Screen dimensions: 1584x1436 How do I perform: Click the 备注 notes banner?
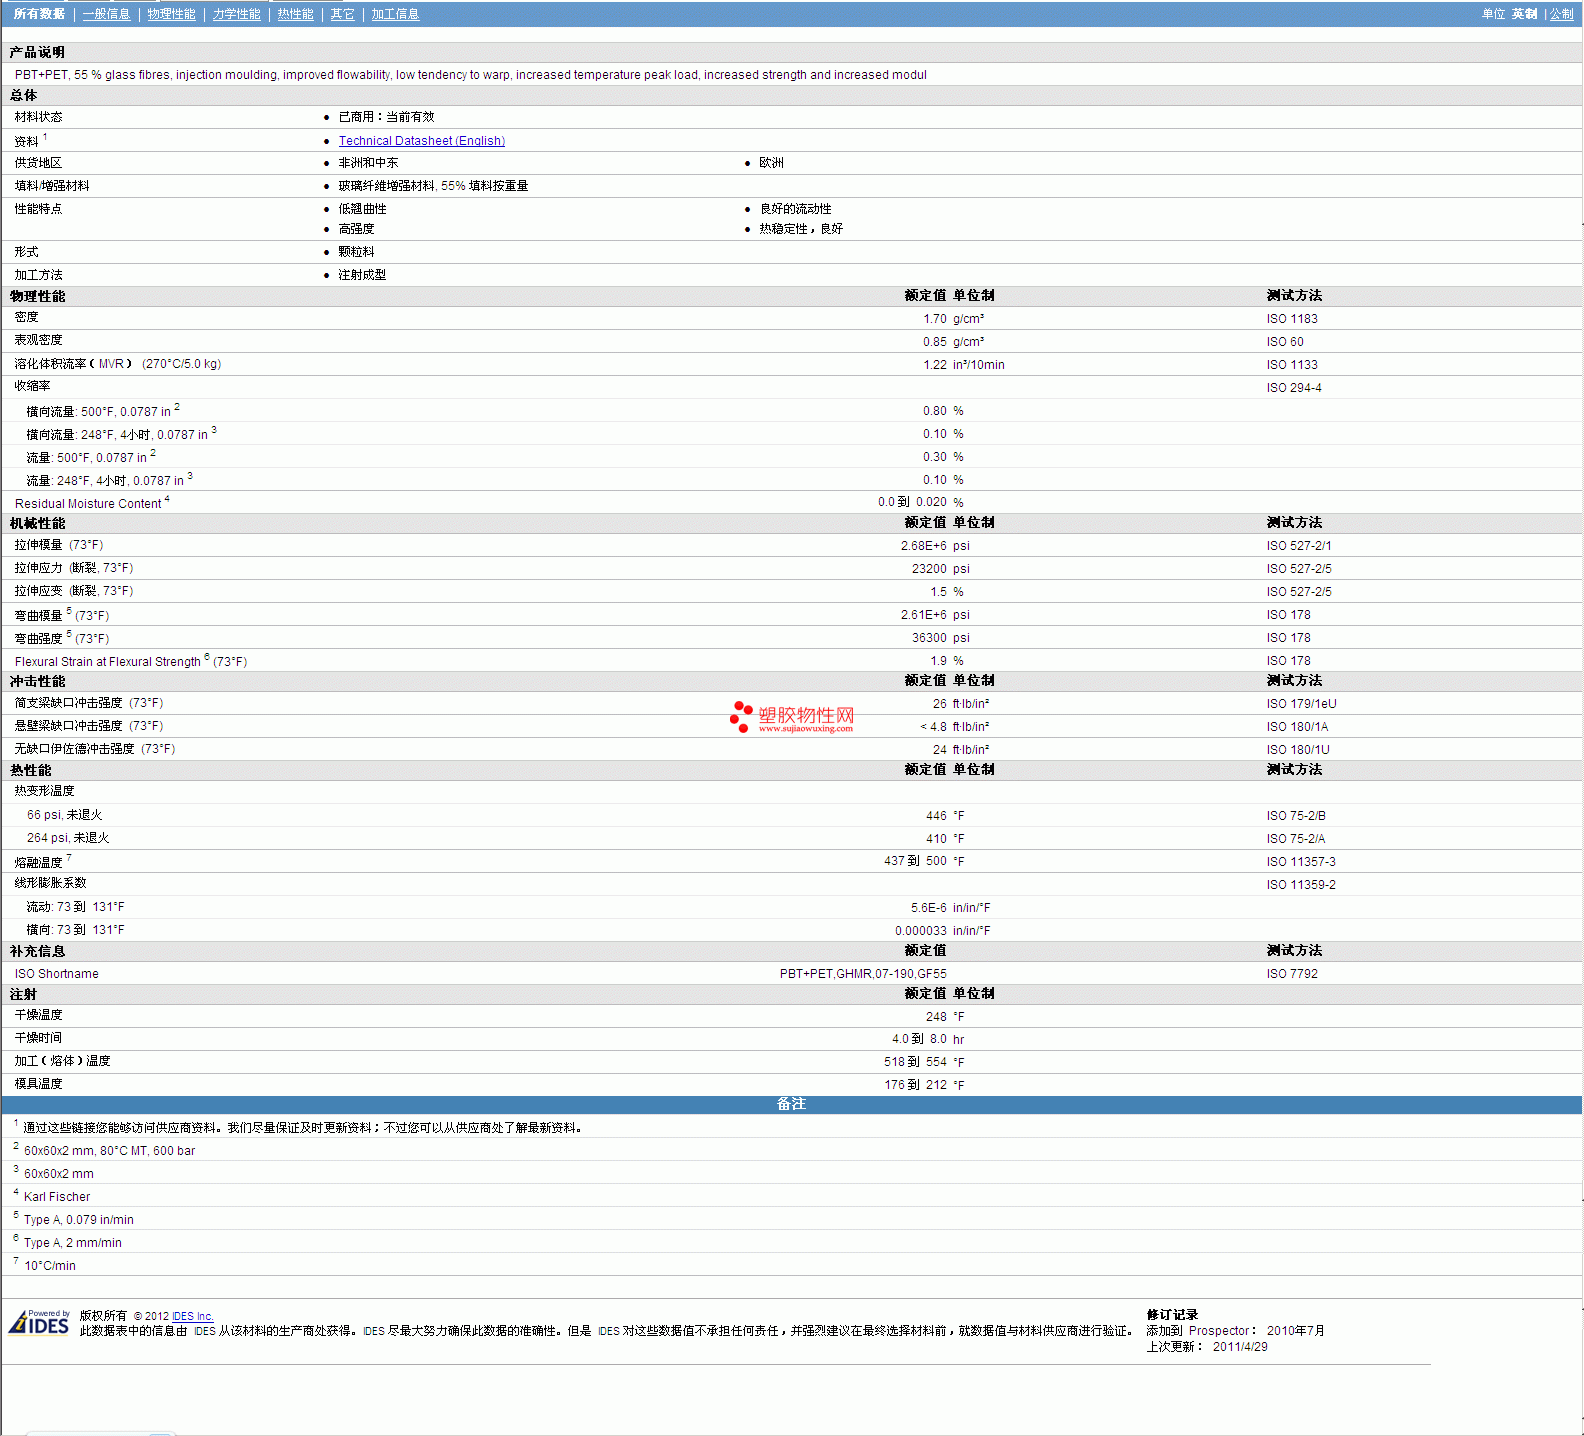pyautogui.click(x=791, y=1104)
